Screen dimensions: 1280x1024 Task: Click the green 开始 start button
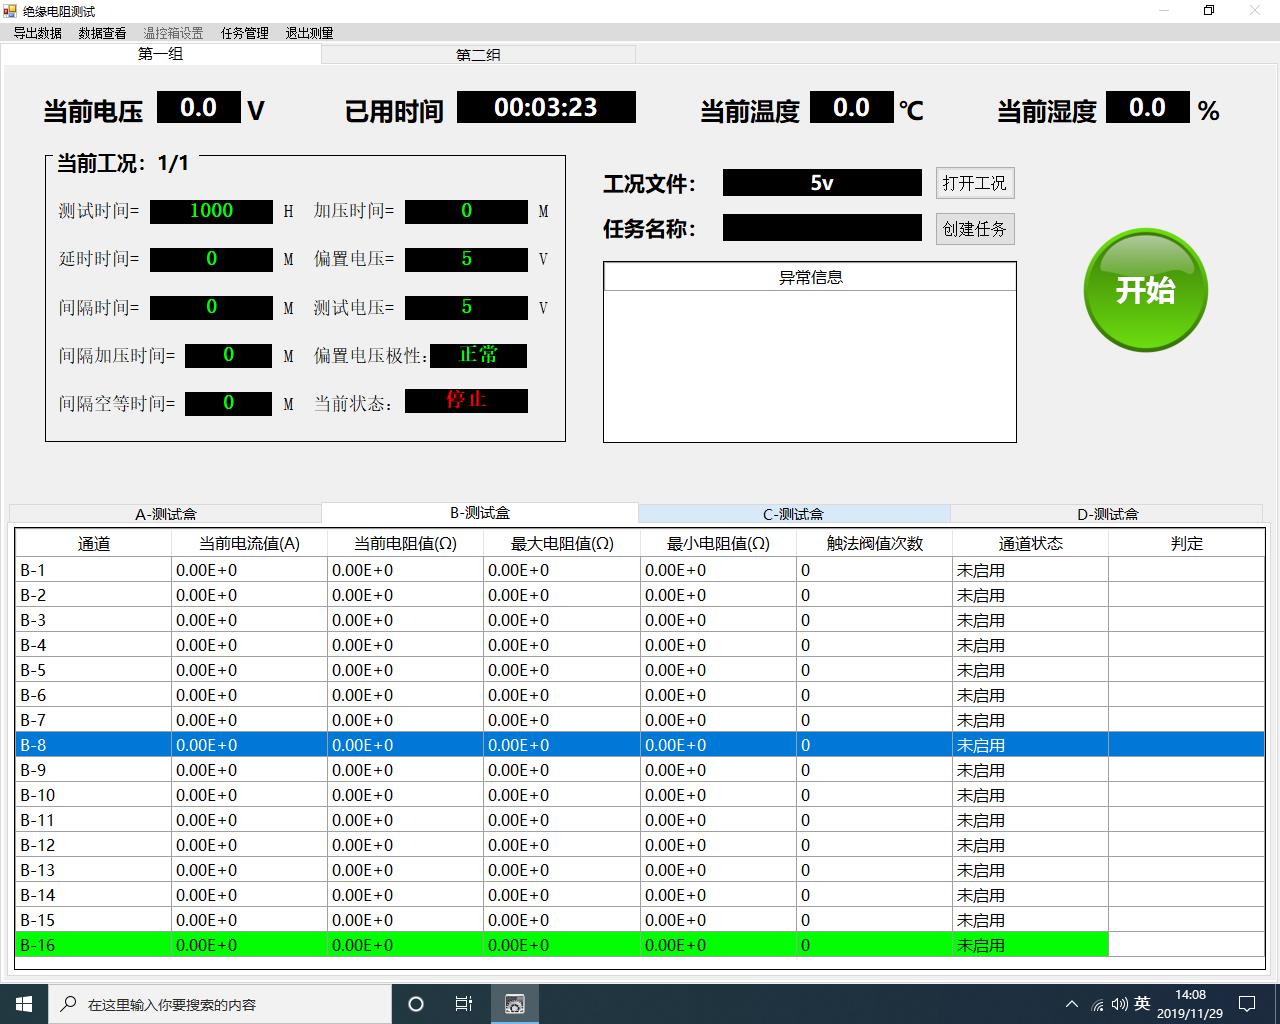pos(1145,290)
